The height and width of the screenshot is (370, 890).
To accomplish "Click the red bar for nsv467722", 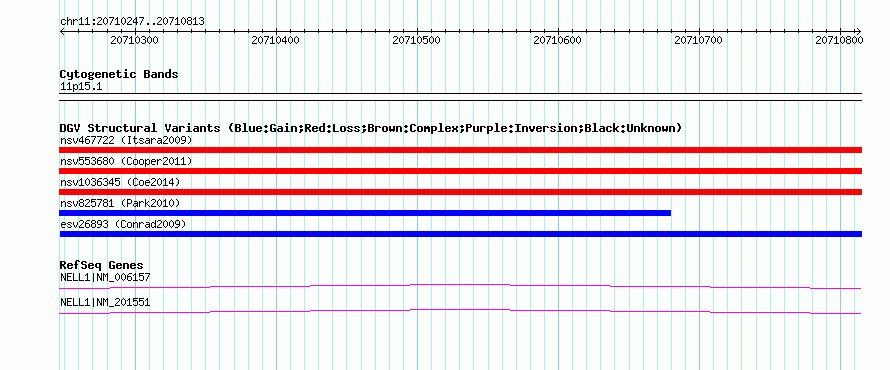I will [460, 150].
